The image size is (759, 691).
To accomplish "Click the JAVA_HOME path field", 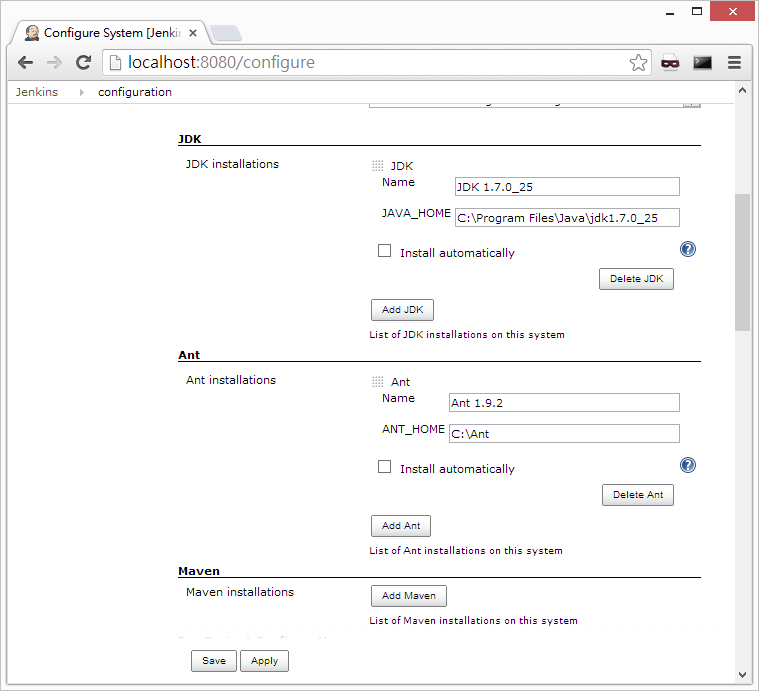I will pyautogui.click(x=566, y=218).
